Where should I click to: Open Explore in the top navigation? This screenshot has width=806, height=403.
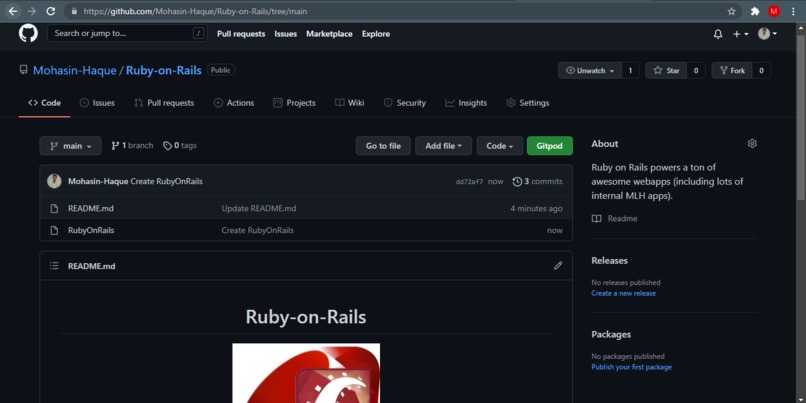point(376,34)
